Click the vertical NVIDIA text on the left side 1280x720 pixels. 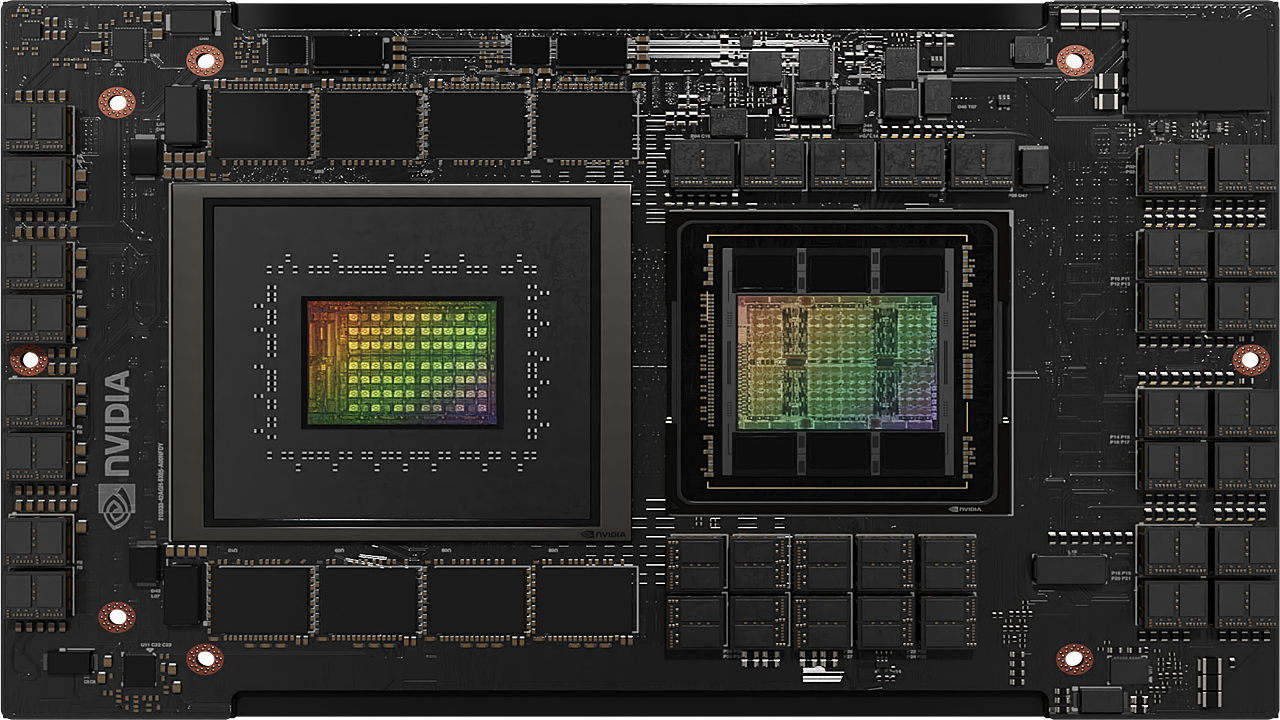point(116,420)
